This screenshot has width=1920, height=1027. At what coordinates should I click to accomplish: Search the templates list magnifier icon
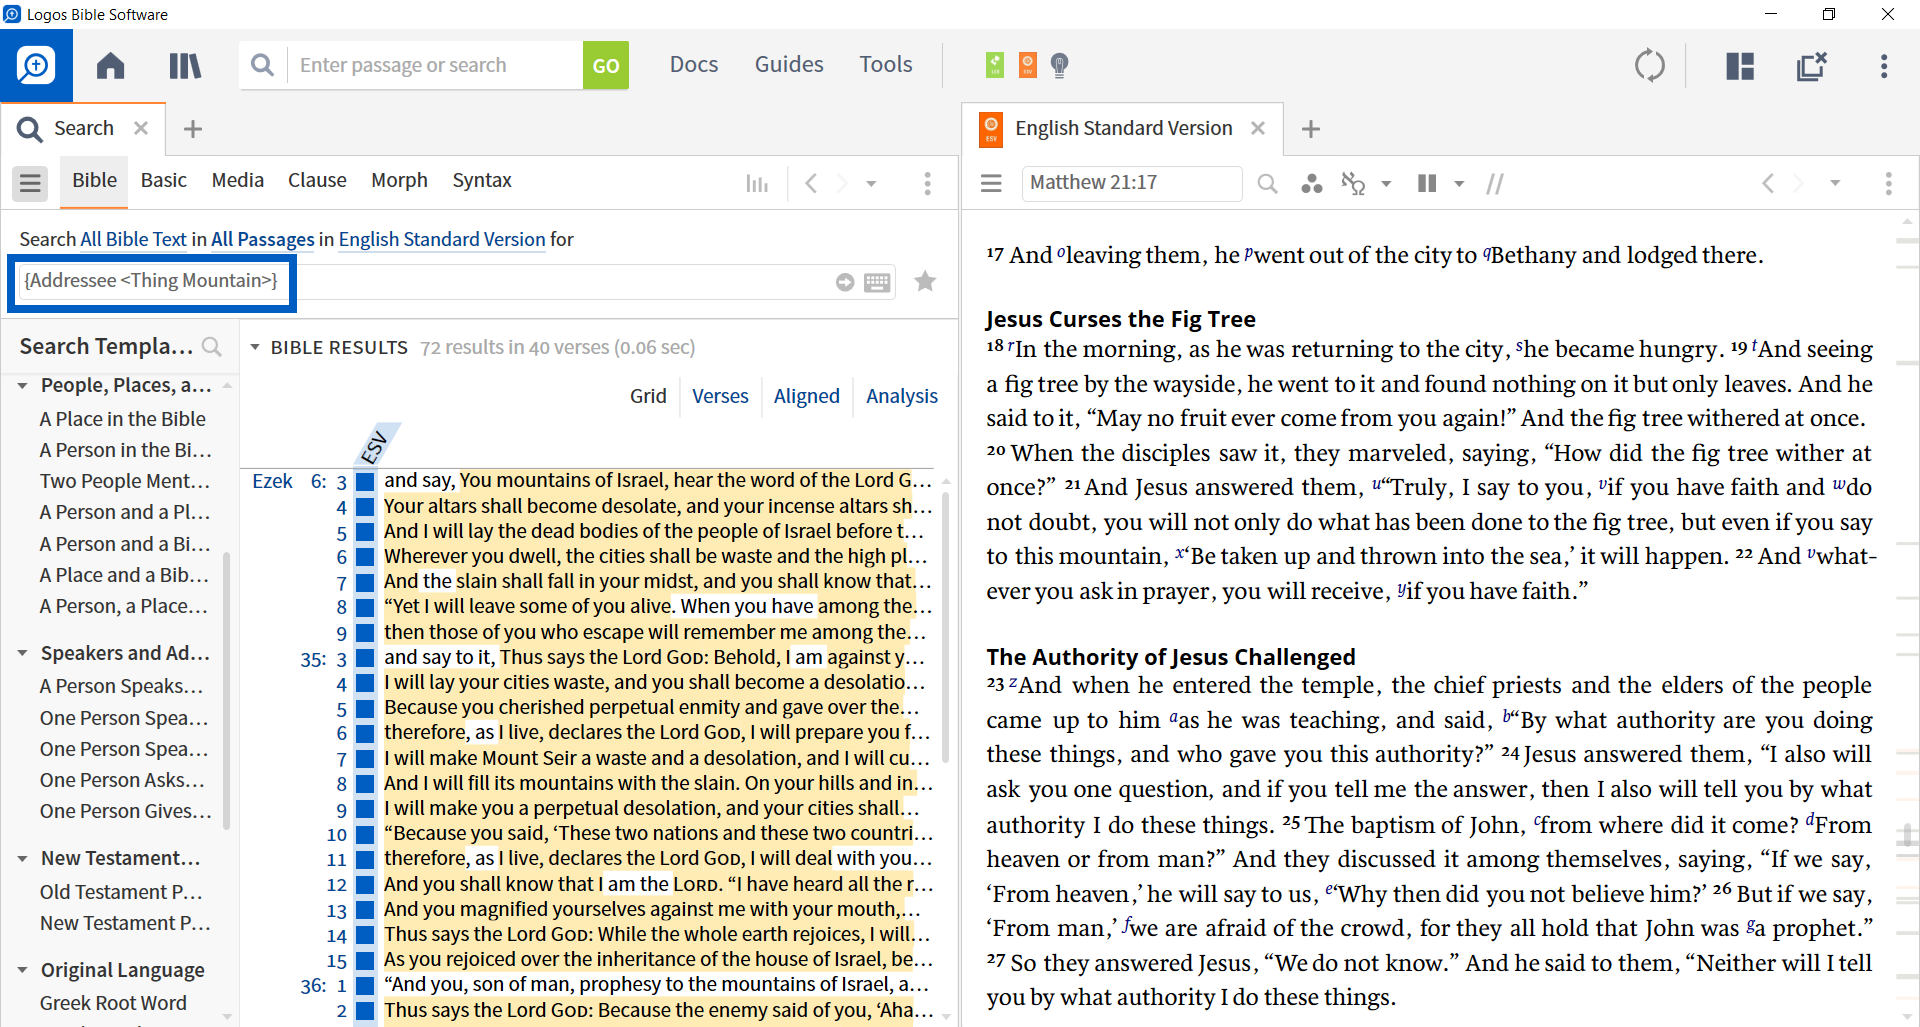(x=212, y=347)
